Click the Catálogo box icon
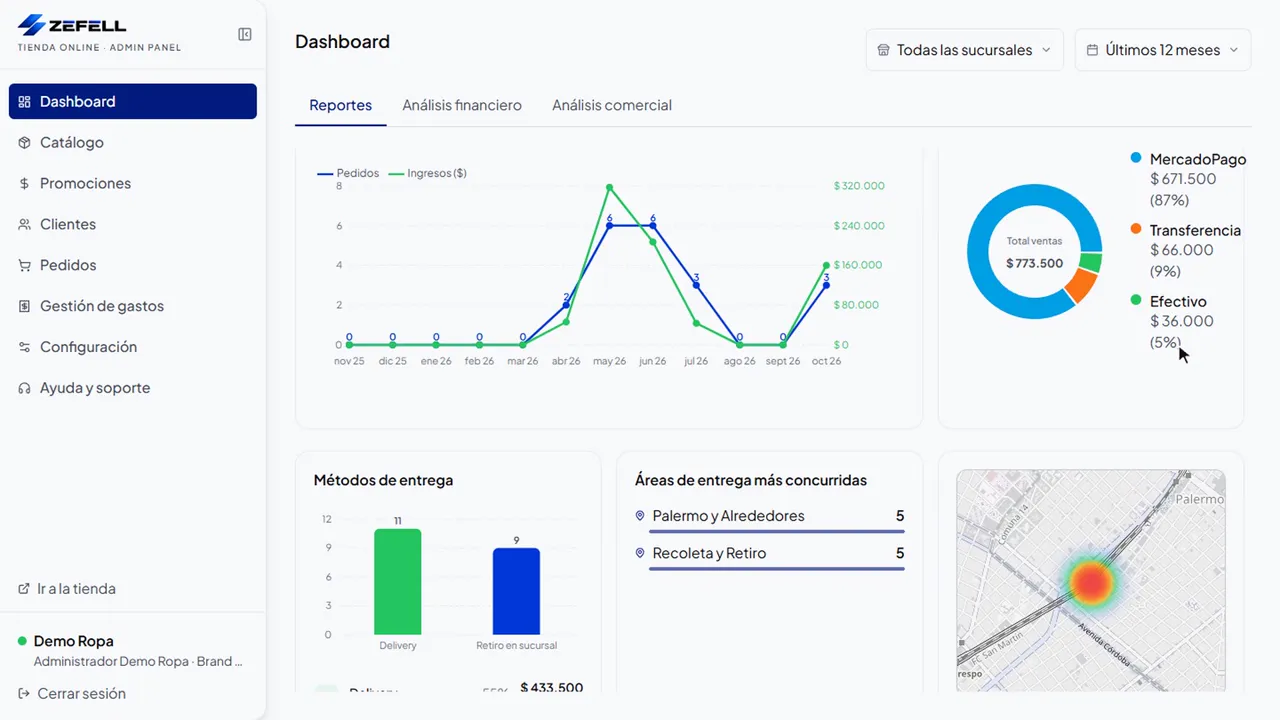Viewport: 1280px width, 720px height. [x=25, y=143]
